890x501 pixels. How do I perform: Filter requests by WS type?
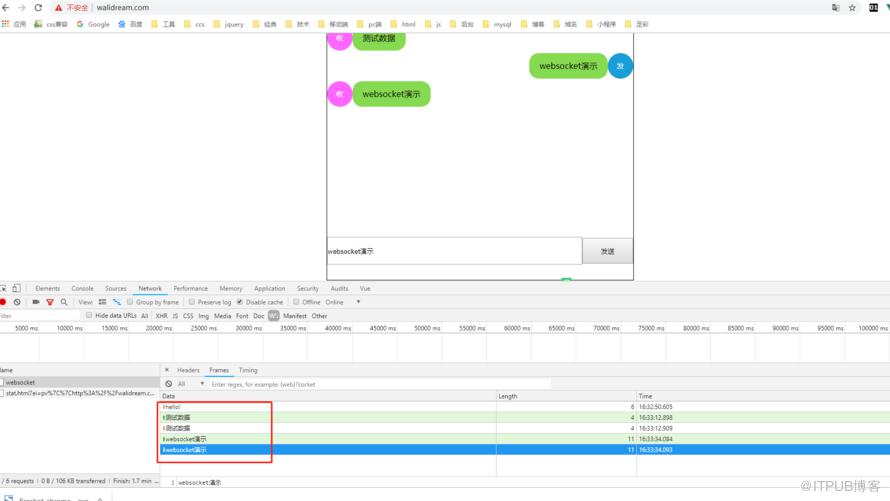[x=274, y=315]
